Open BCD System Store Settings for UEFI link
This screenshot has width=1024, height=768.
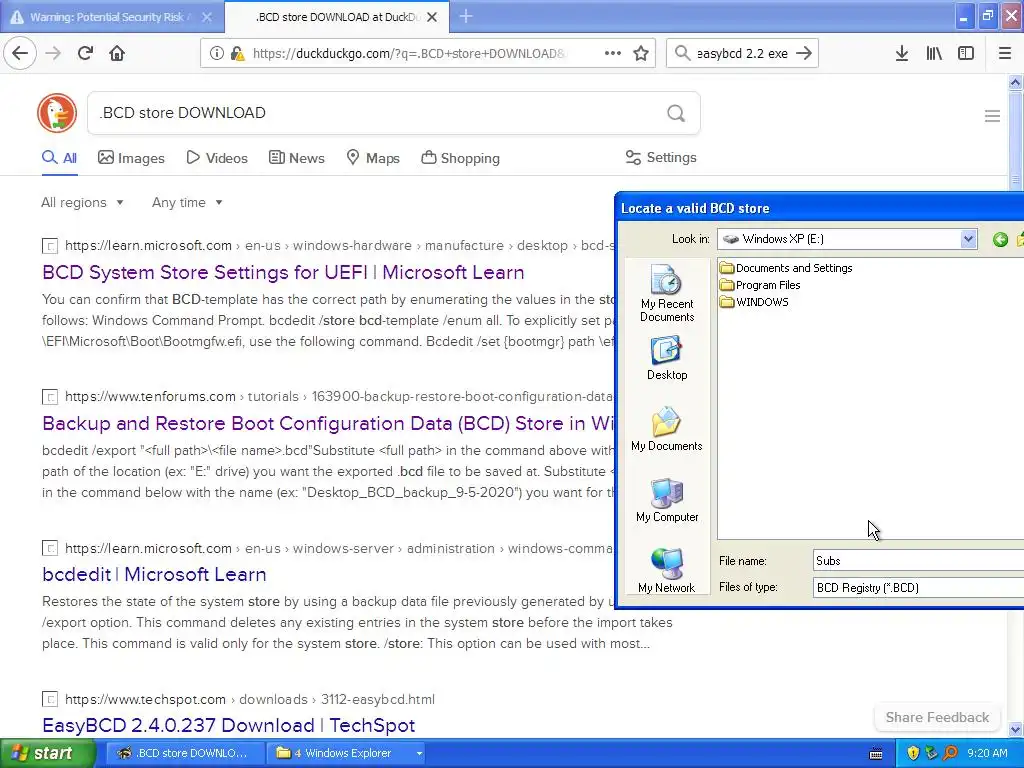tap(283, 272)
